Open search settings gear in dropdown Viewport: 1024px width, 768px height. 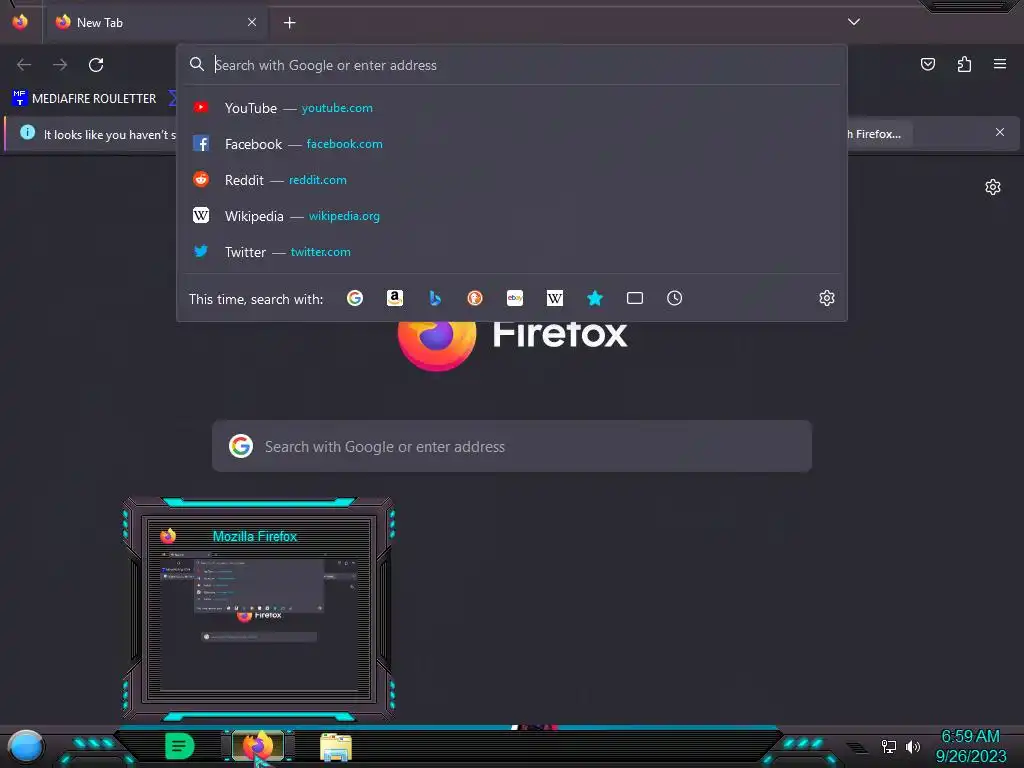827,298
